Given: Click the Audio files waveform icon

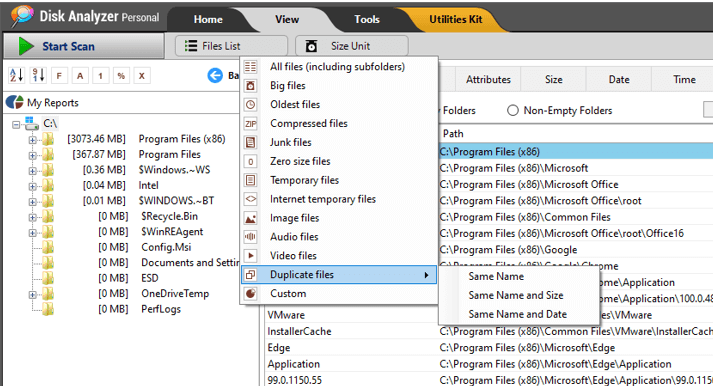Looking at the screenshot, I should click(251, 237).
